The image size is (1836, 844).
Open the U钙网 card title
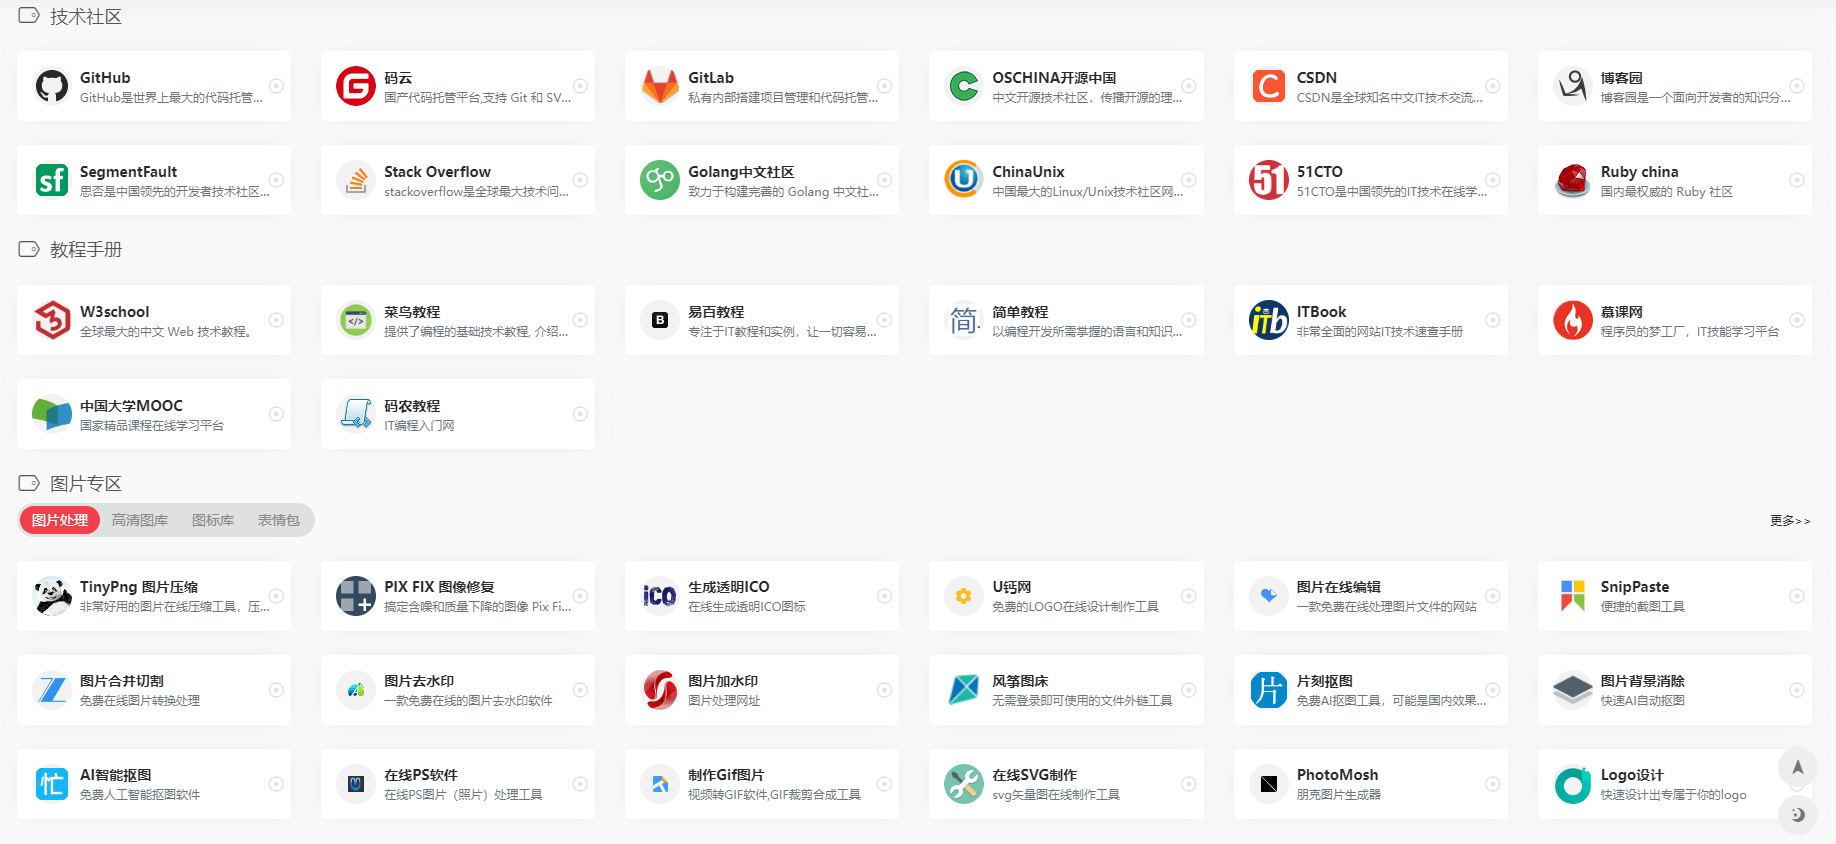coord(1011,587)
